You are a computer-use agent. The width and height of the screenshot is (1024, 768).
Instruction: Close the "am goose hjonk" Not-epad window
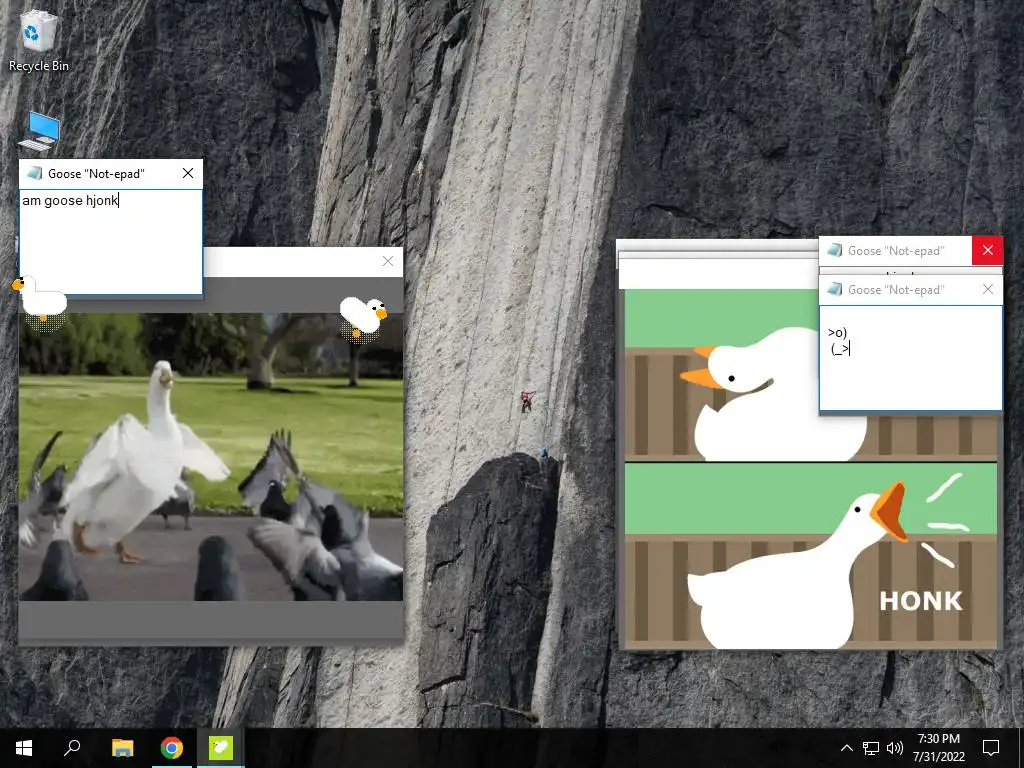point(188,173)
